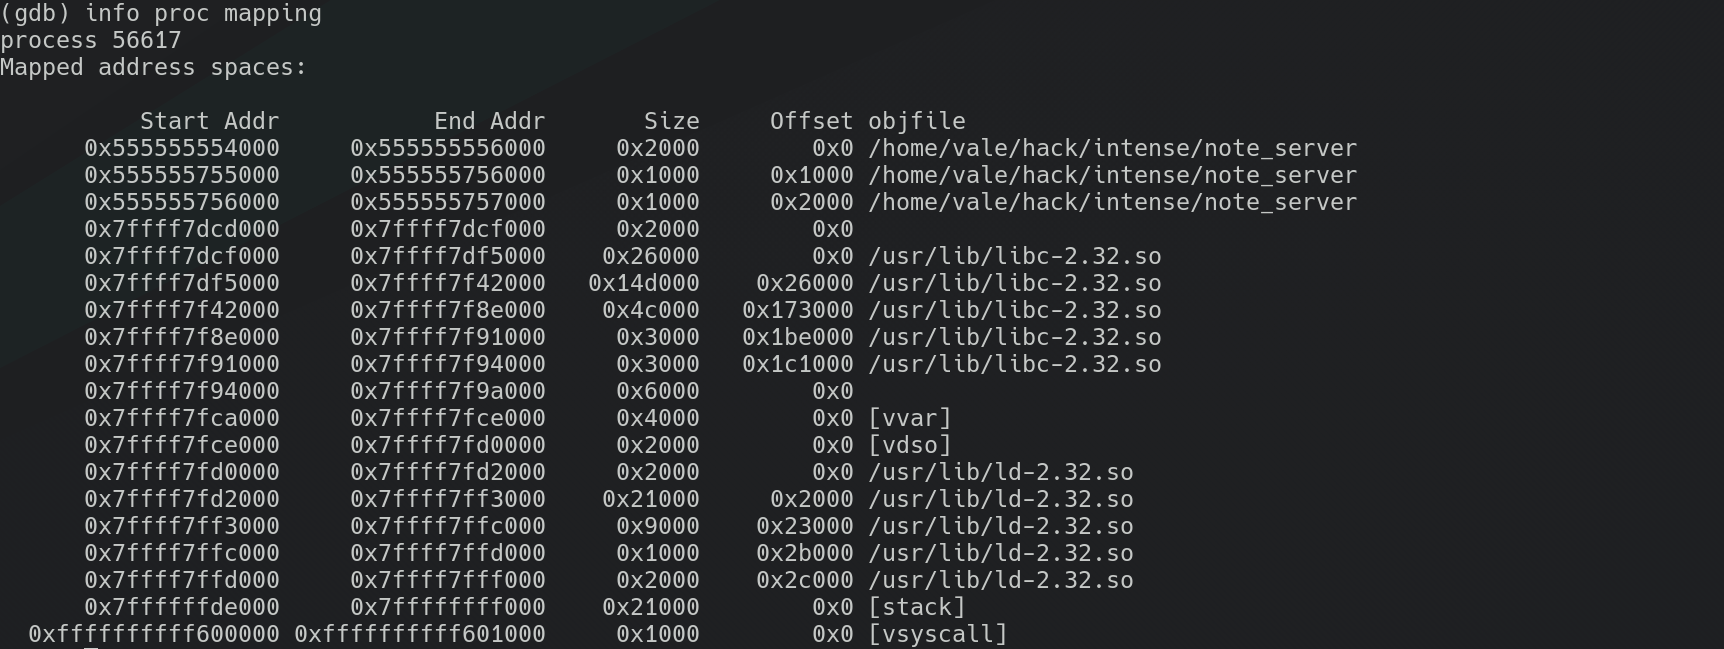Click the ld-2.32.so path at offset 0x2c000

[1001, 581]
